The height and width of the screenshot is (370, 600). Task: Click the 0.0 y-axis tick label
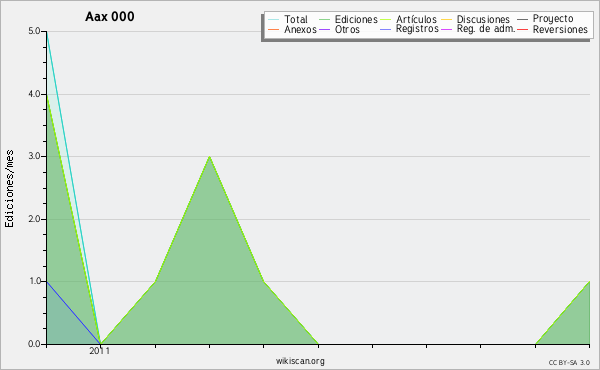34,344
